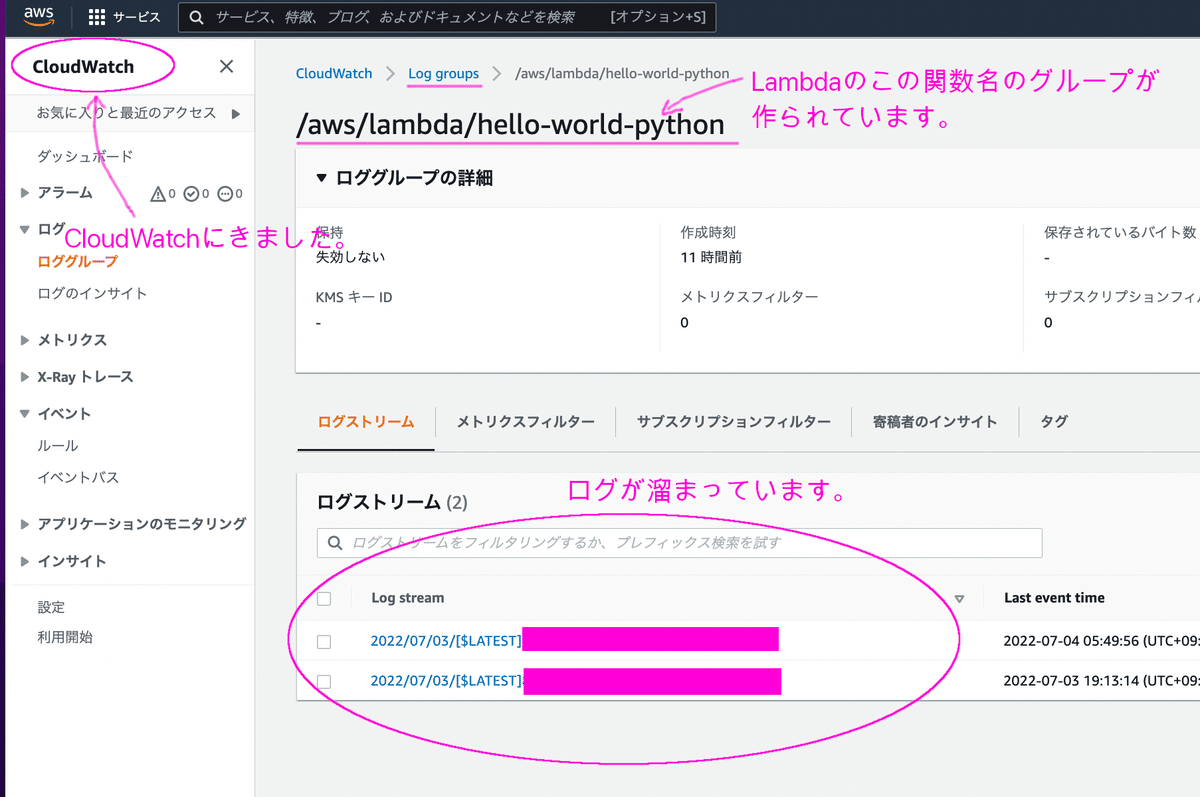Expand the アラーム section
The width and height of the screenshot is (1200, 797).
click(x=25, y=193)
